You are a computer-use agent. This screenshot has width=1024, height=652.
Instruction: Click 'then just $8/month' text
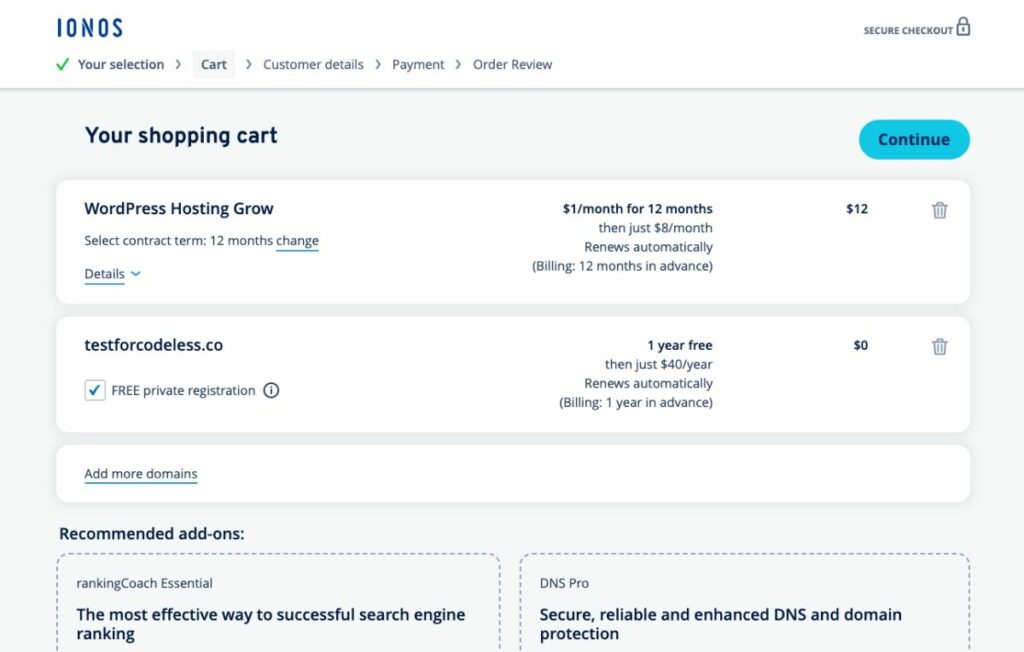(x=655, y=228)
